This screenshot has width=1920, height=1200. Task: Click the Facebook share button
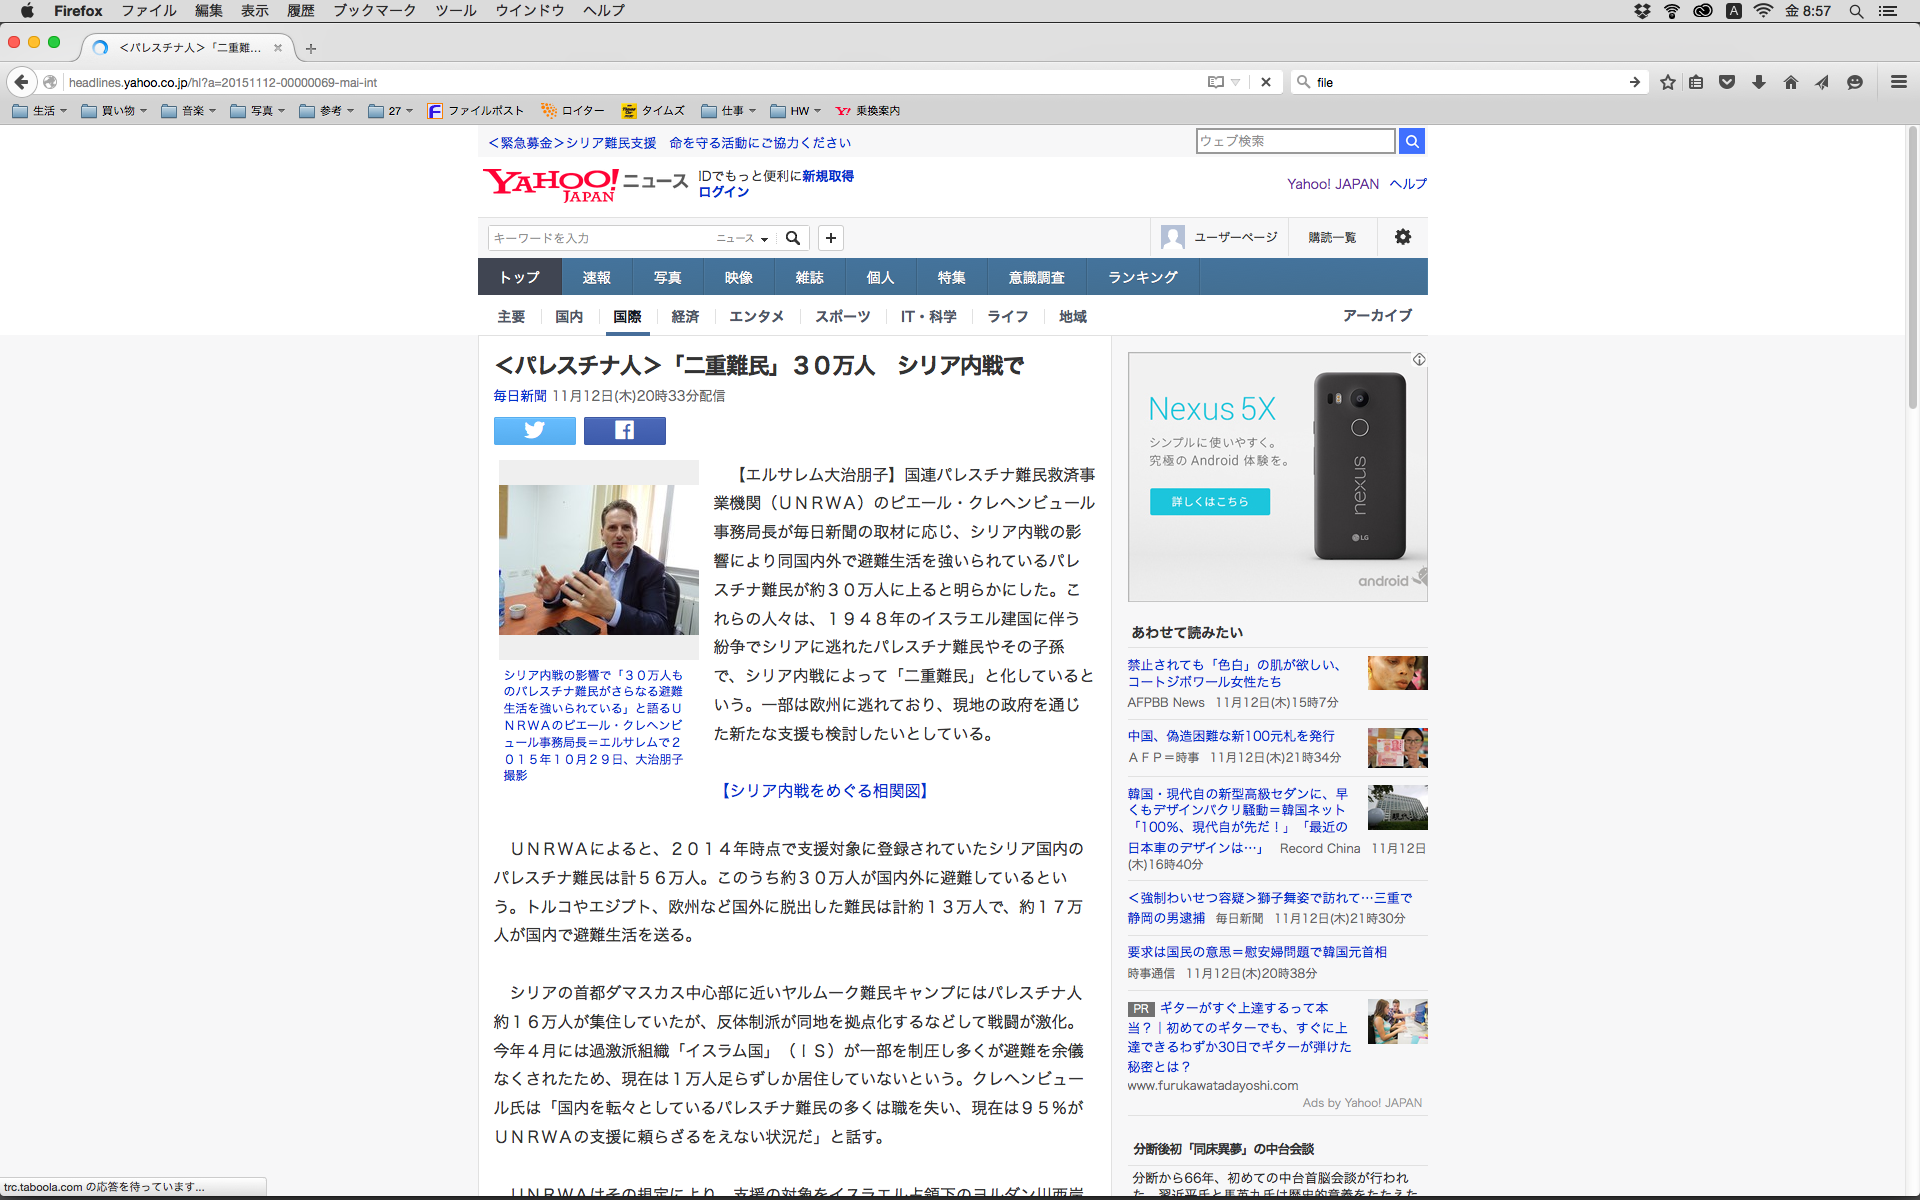click(x=624, y=431)
